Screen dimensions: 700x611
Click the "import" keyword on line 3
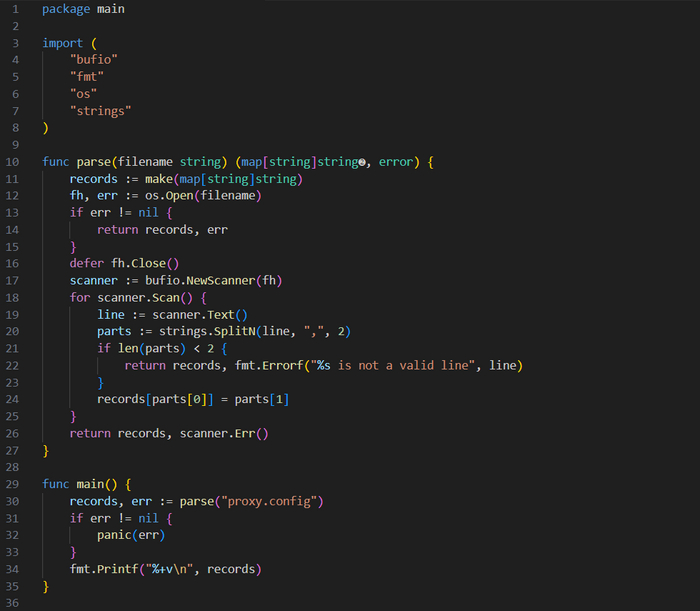click(x=62, y=43)
